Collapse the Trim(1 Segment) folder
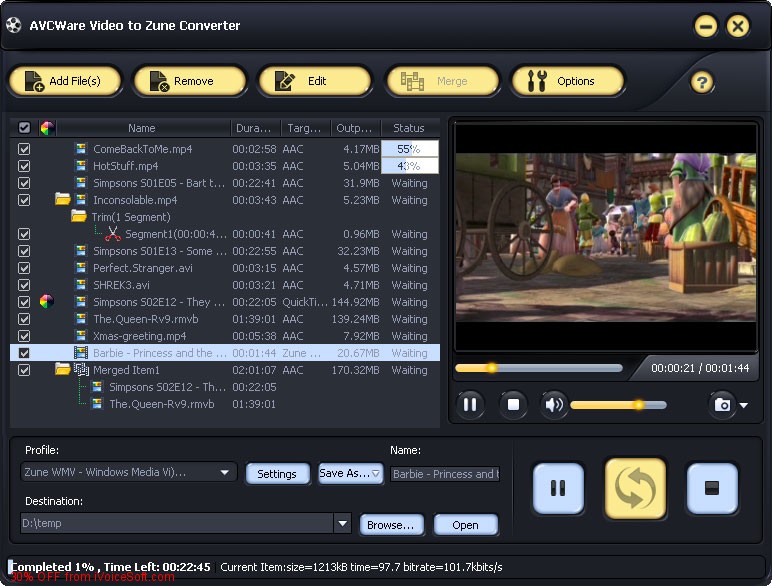 click(79, 216)
